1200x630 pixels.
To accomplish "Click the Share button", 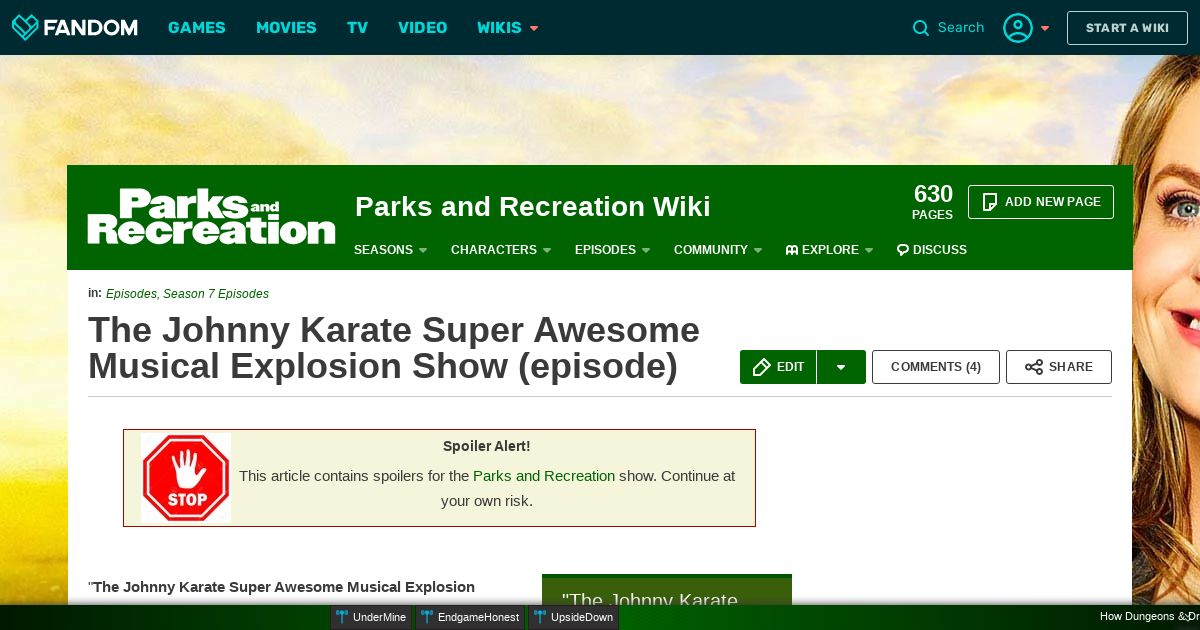I will [1059, 367].
